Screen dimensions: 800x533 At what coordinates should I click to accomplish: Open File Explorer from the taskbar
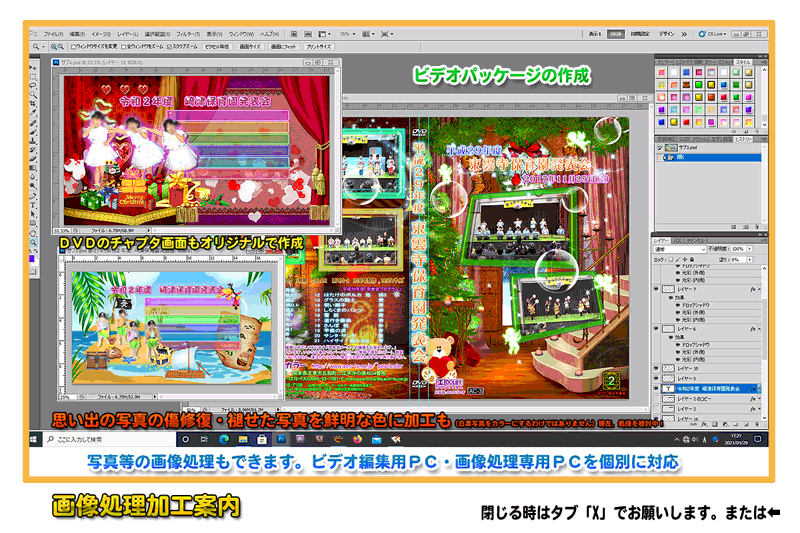tap(243, 439)
